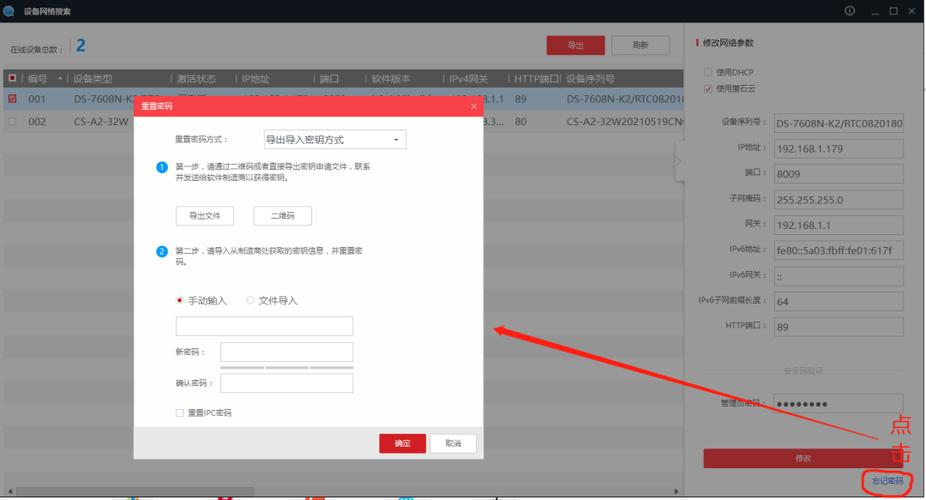Click the horizontal scrollbar under the device table
The height and width of the screenshot is (500, 926).
point(135,491)
